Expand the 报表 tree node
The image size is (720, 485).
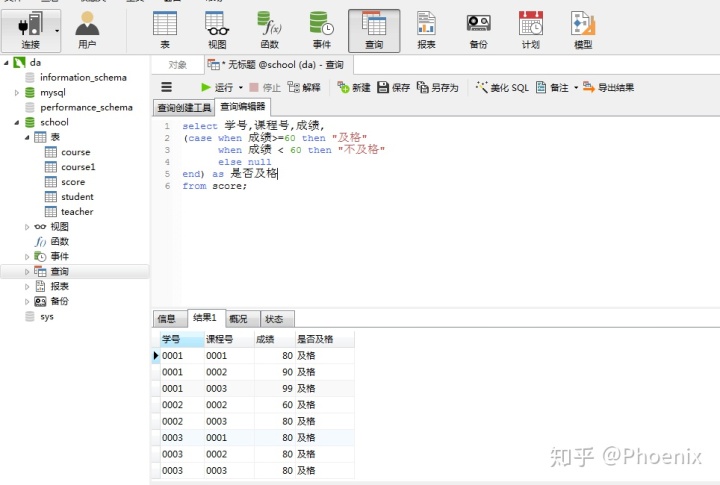(x=27, y=287)
